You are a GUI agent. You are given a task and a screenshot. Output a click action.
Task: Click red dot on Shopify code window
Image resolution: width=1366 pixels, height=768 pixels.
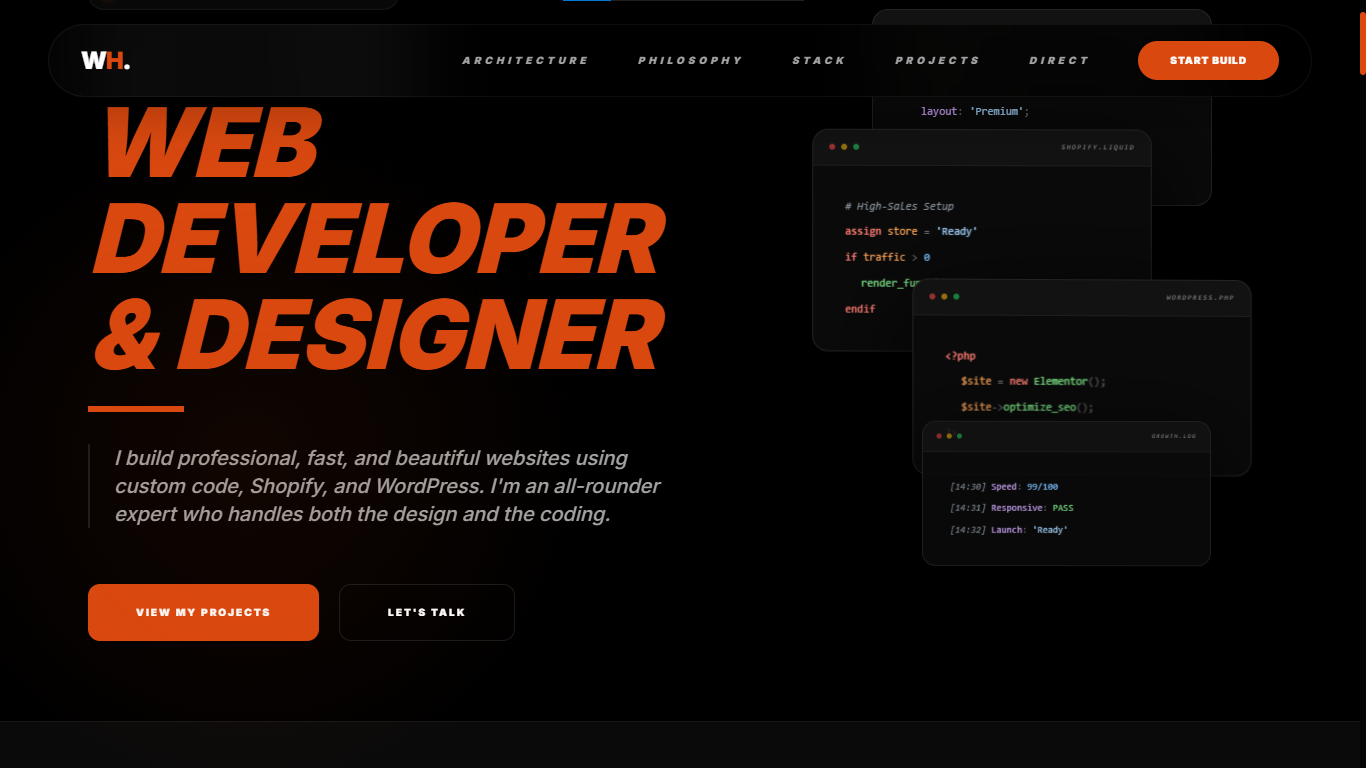click(x=832, y=147)
